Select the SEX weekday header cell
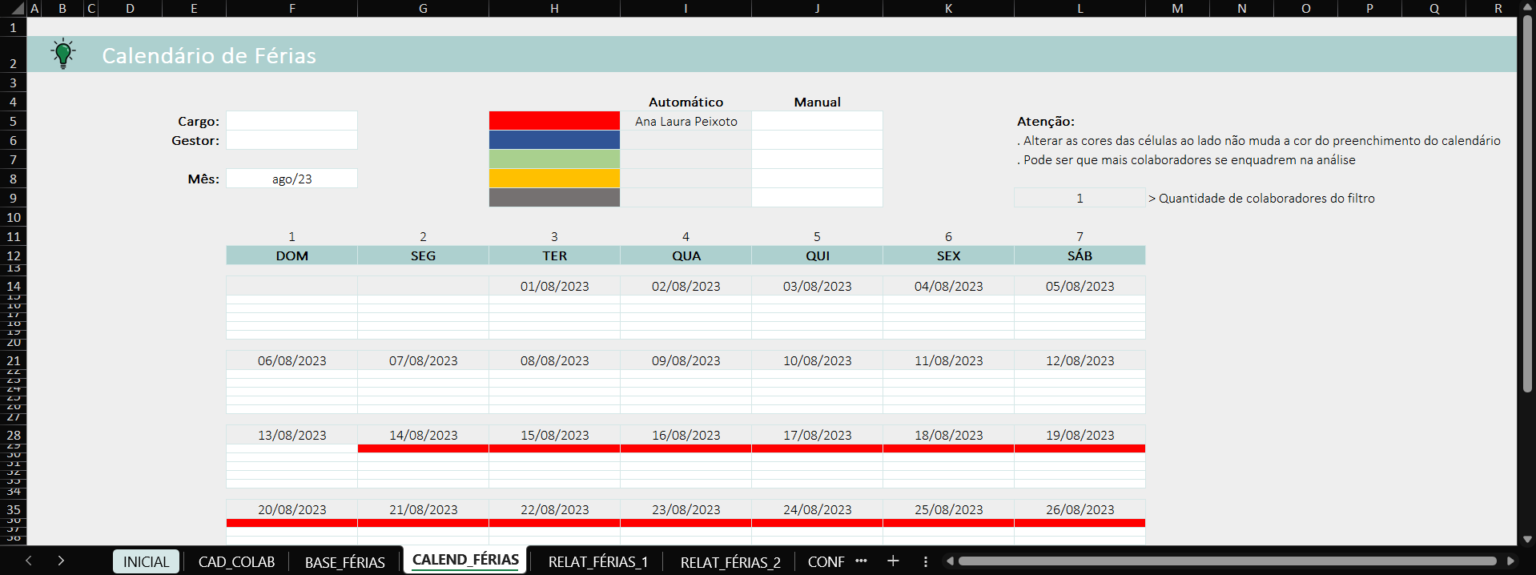Screen dimensions: 1536x575 click(948, 255)
